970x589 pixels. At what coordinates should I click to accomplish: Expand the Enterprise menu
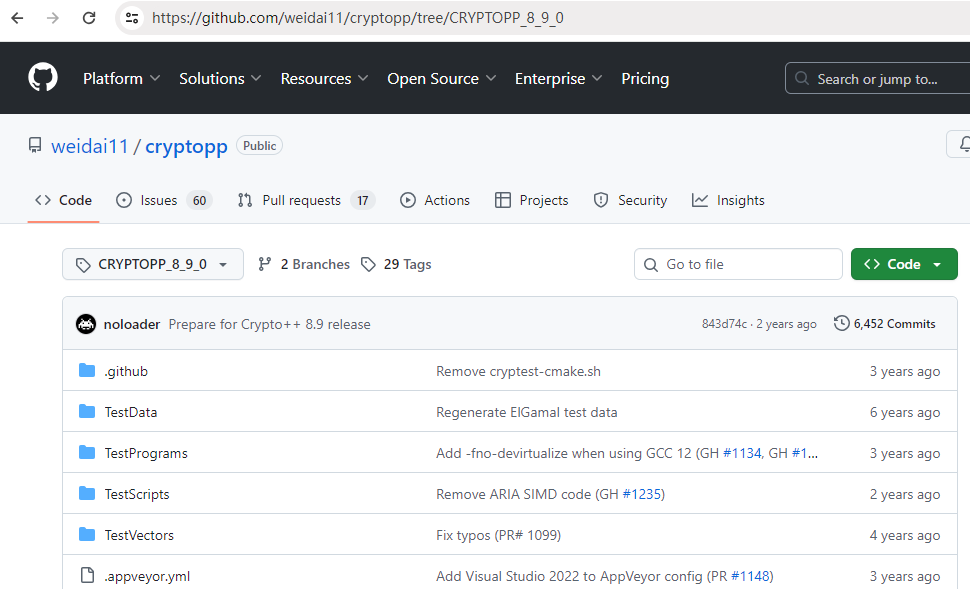point(558,79)
